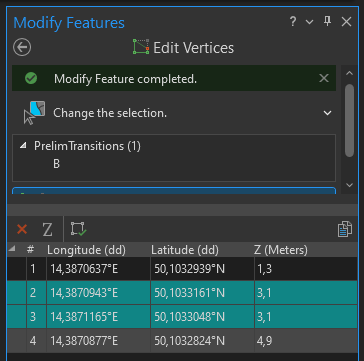Expand the Change the selection dropdown

327,113
